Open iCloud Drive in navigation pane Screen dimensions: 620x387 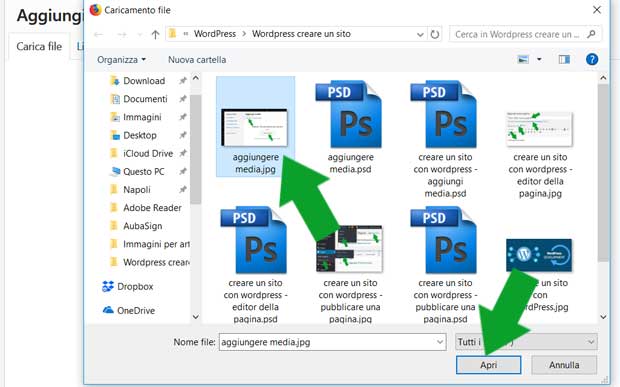pyautogui.click(x=148, y=153)
